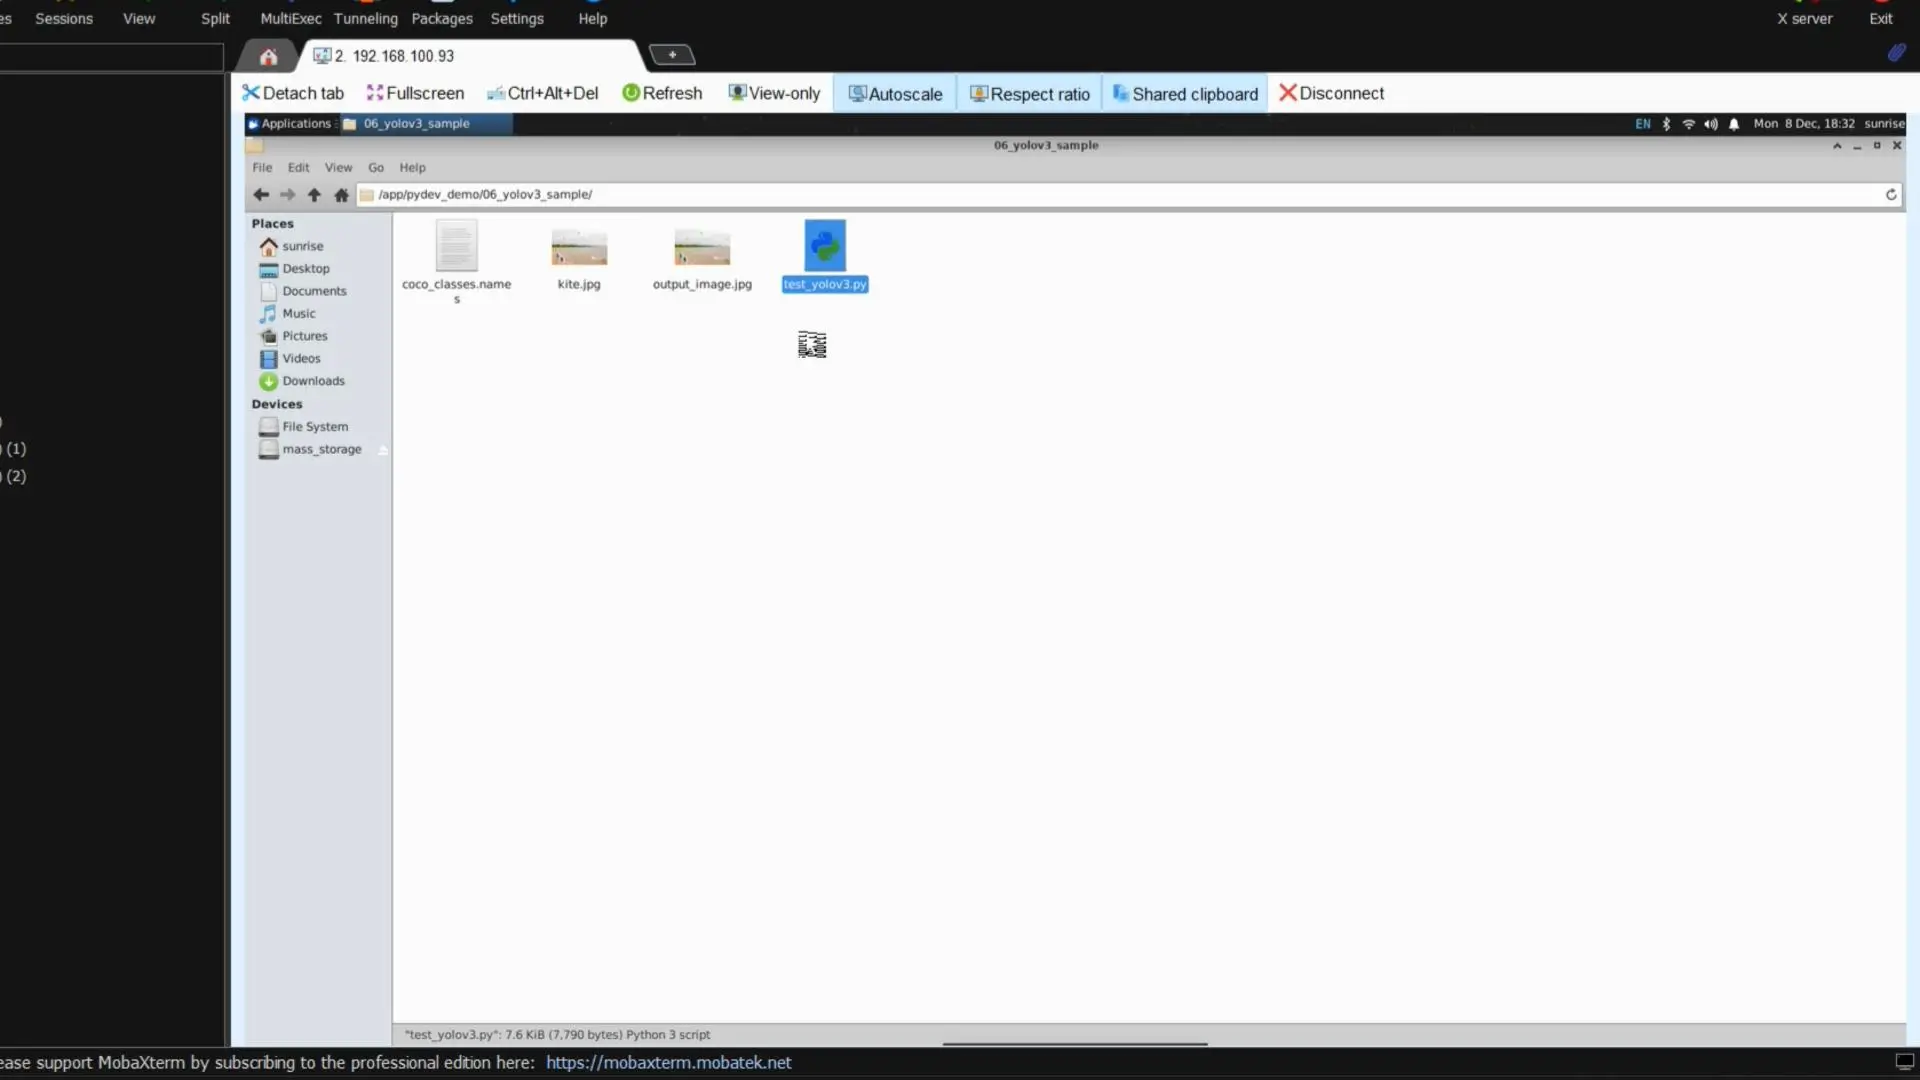This screenshot has width=1920, height=1080.
Task: Click the eject arrow next to mass_storage
Action: [x=382, y=450]
